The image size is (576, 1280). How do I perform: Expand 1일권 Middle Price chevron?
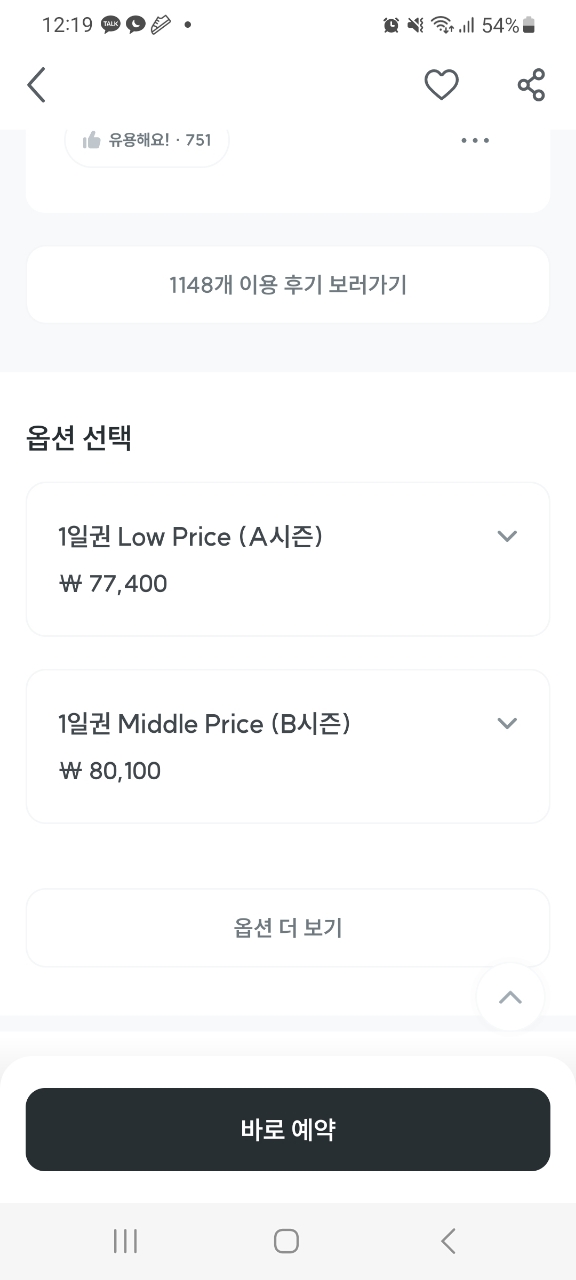pyautogui.click(x=507, y=723)
